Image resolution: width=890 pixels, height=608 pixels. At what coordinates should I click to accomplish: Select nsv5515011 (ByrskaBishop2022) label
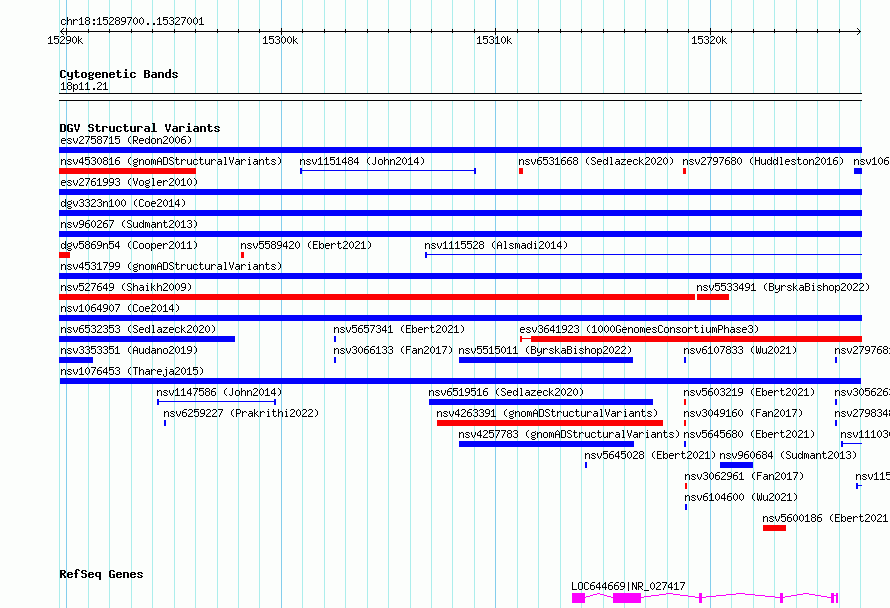(545, 350)
